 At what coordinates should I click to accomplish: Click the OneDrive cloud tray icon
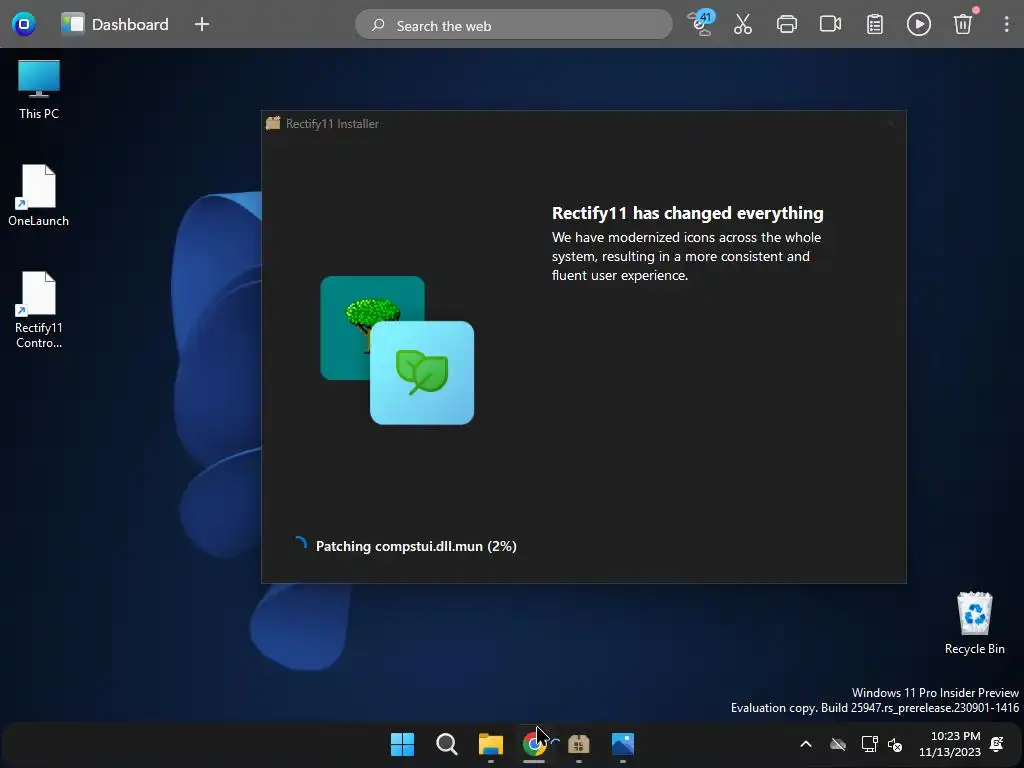point(837,744)
